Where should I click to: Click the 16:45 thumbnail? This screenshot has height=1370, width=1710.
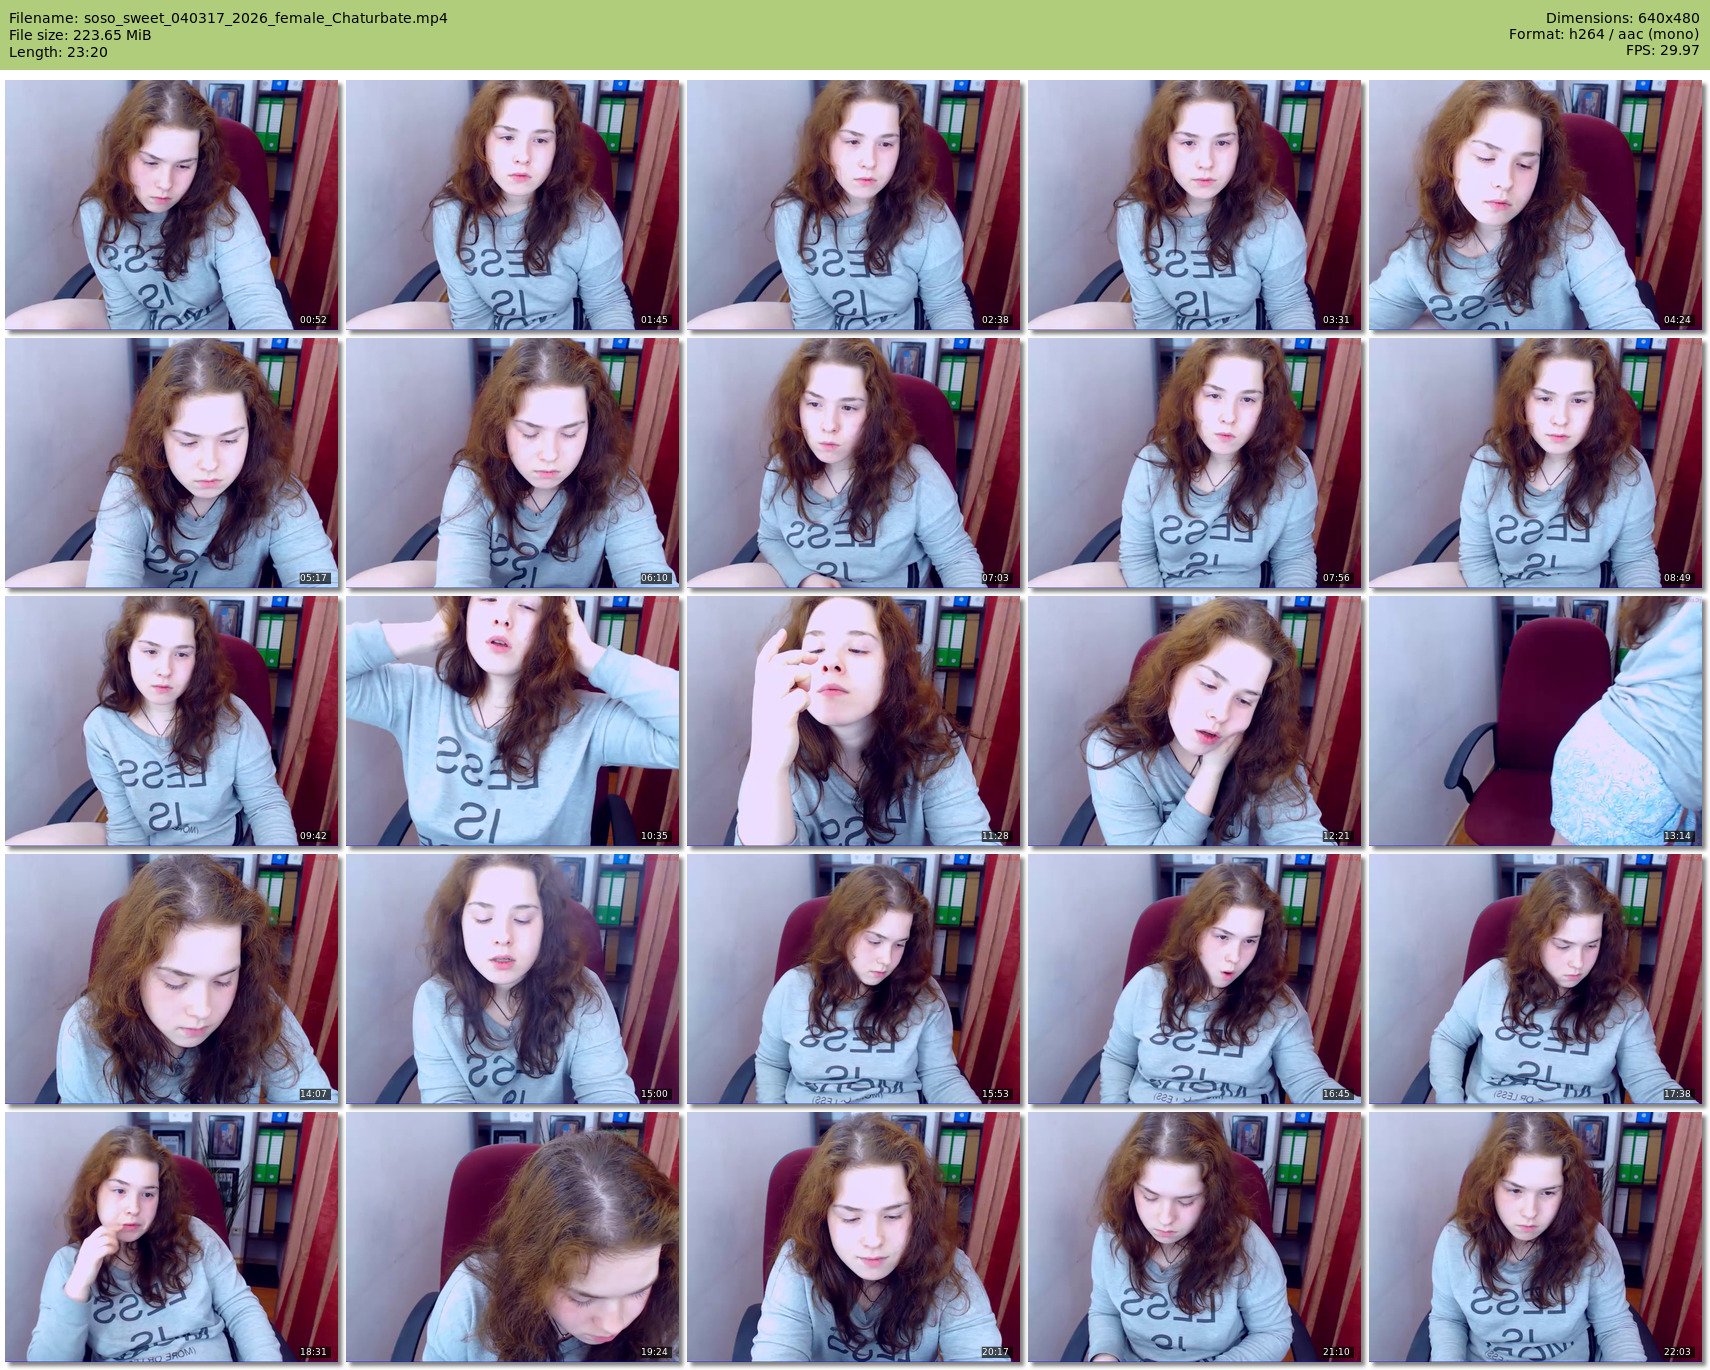tap(1195, 979)
